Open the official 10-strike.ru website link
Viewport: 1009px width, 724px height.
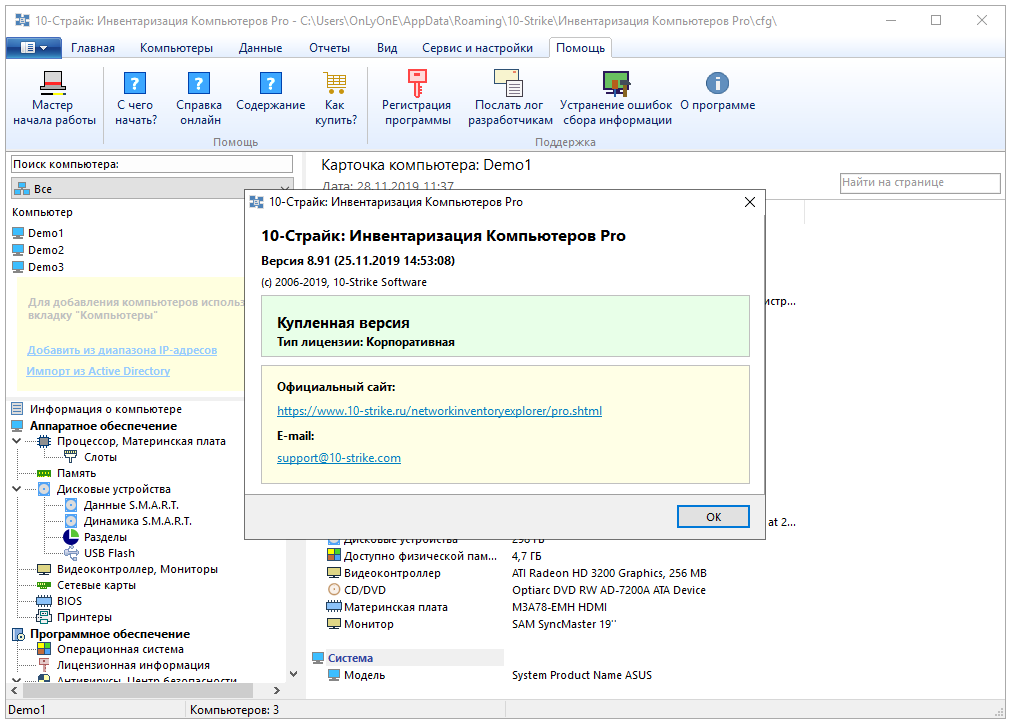(440, 411)
